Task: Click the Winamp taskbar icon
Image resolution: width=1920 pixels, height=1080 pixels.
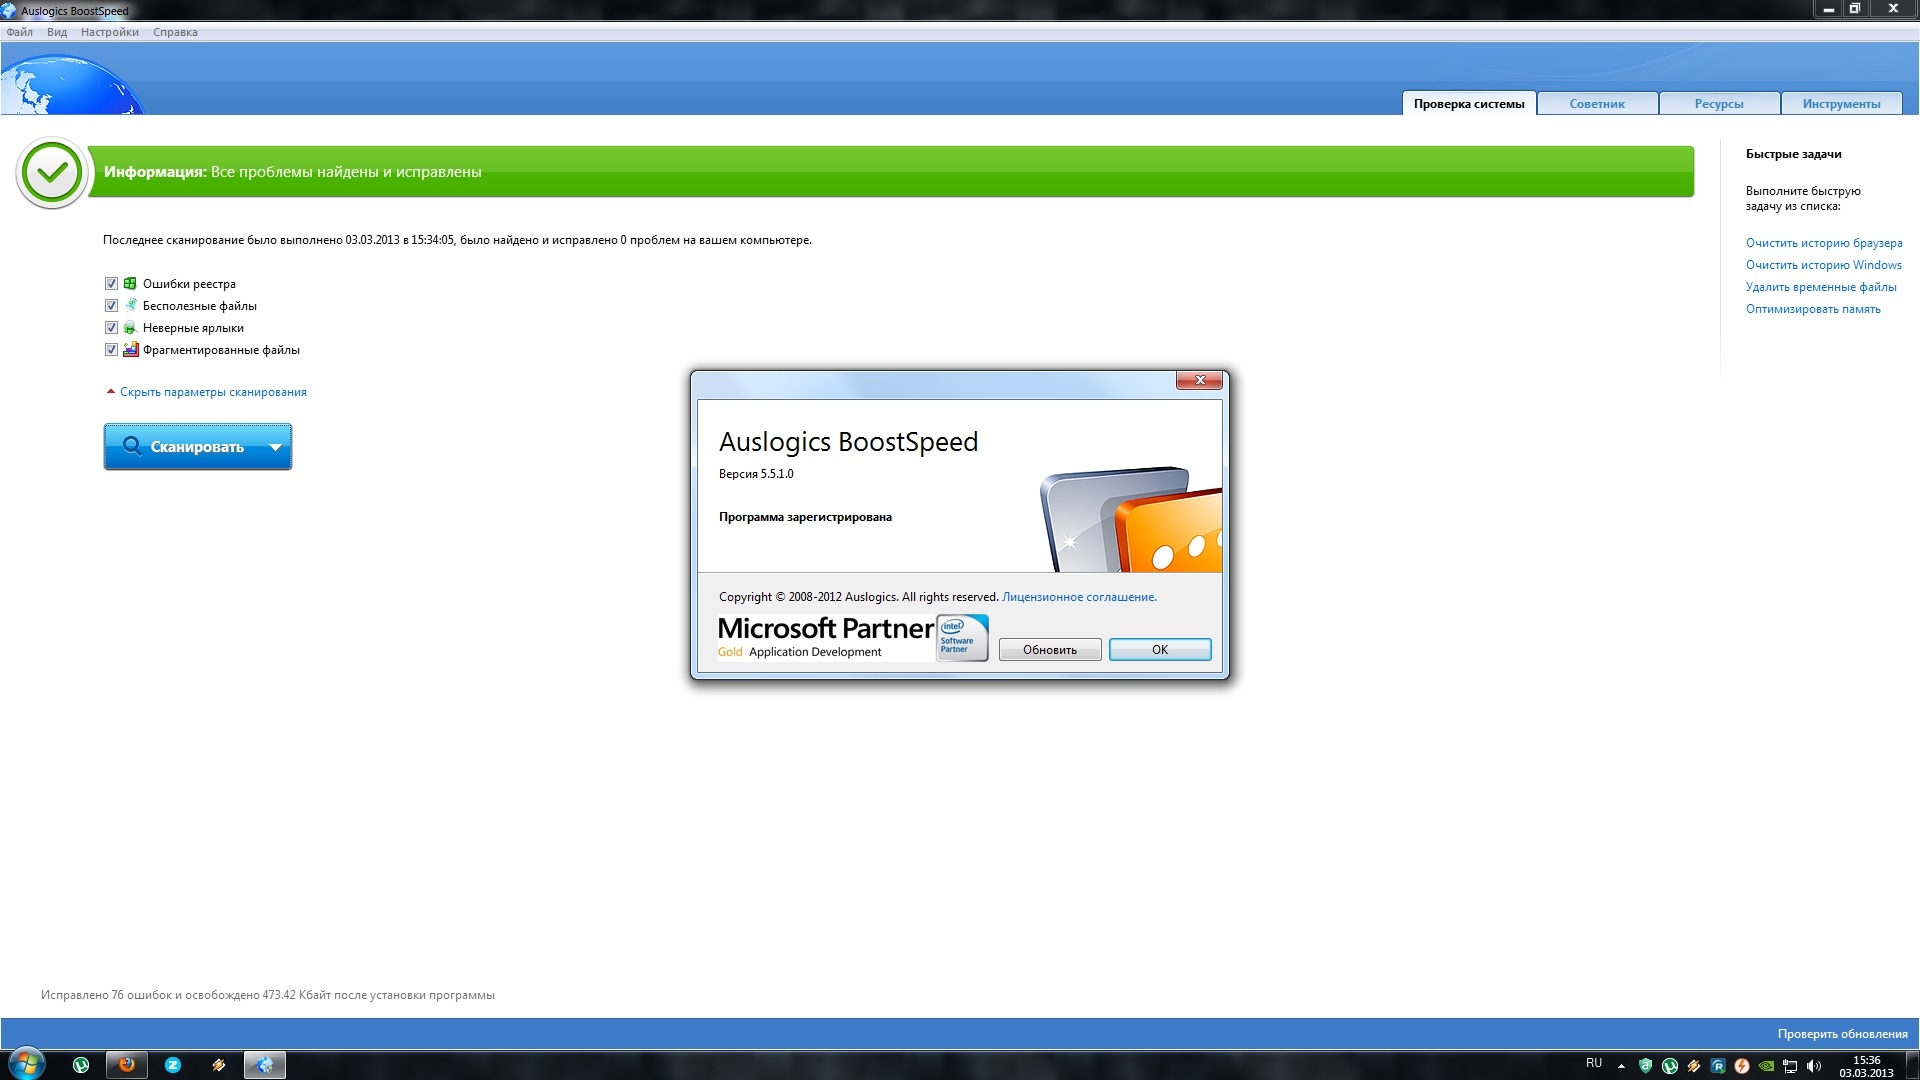Action: click(219, 1065)
